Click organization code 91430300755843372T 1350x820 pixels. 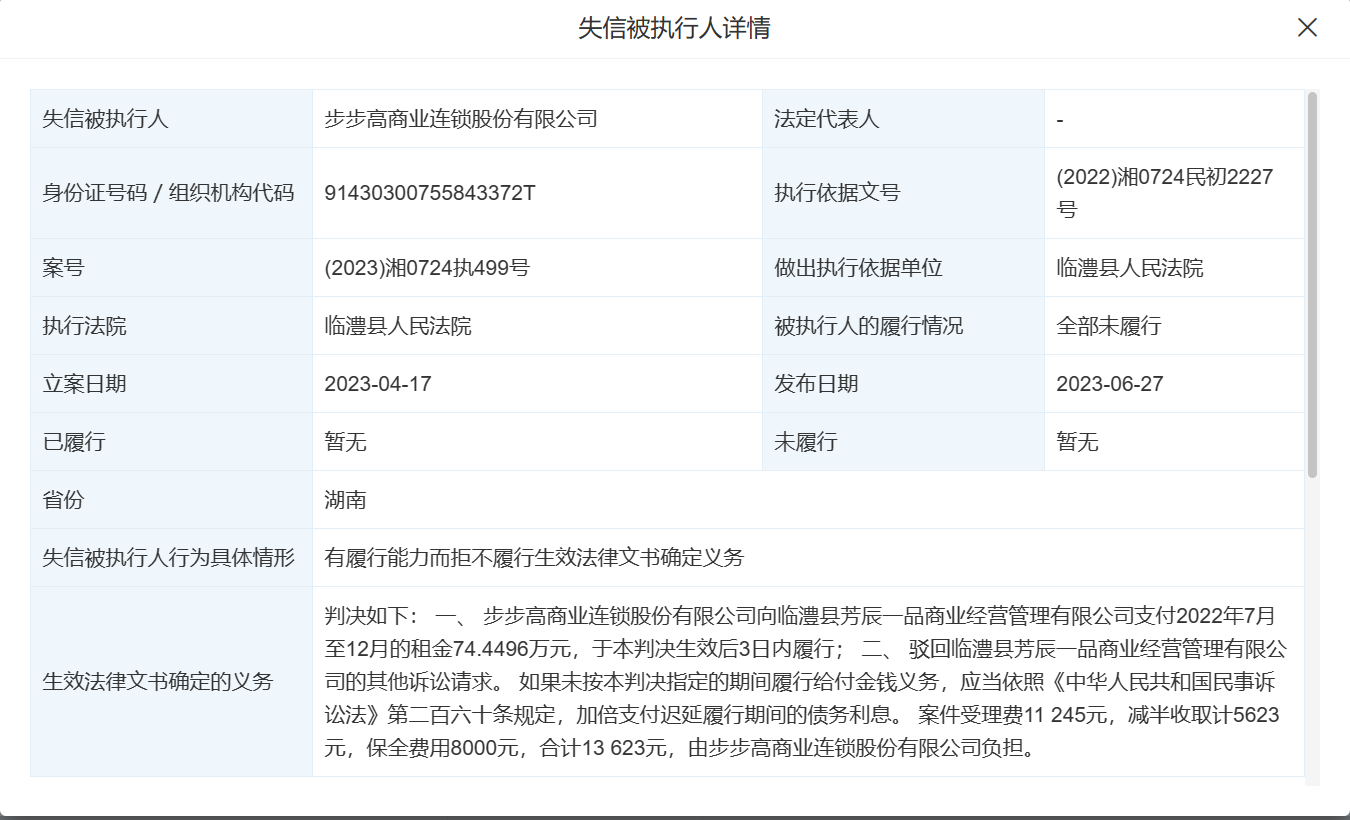430,193
